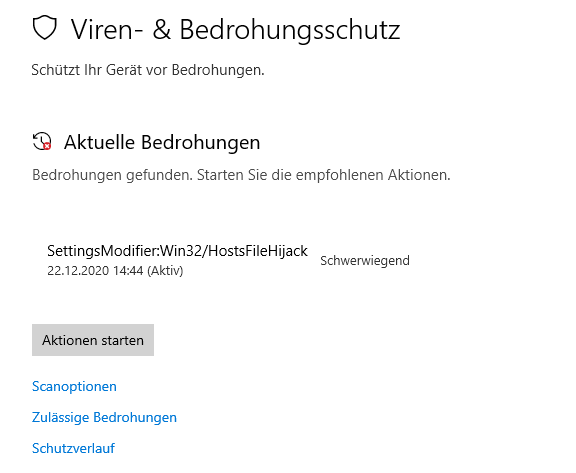Click the current threats history icon
Screen dimensions: 576x473
point(42,141)
